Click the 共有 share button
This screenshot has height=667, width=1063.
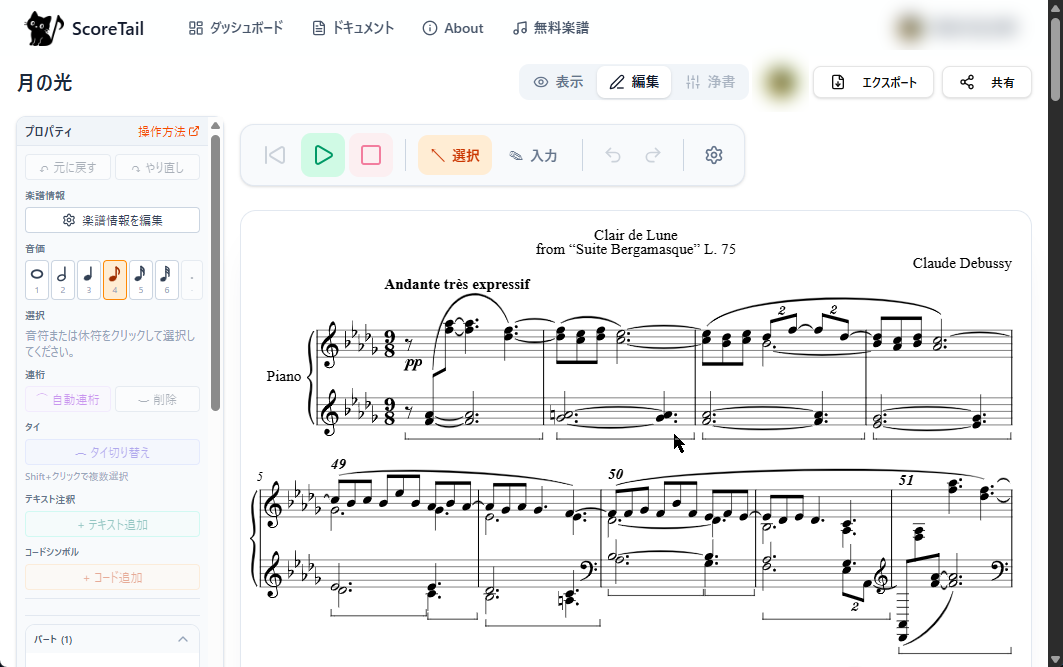point(987,82)
